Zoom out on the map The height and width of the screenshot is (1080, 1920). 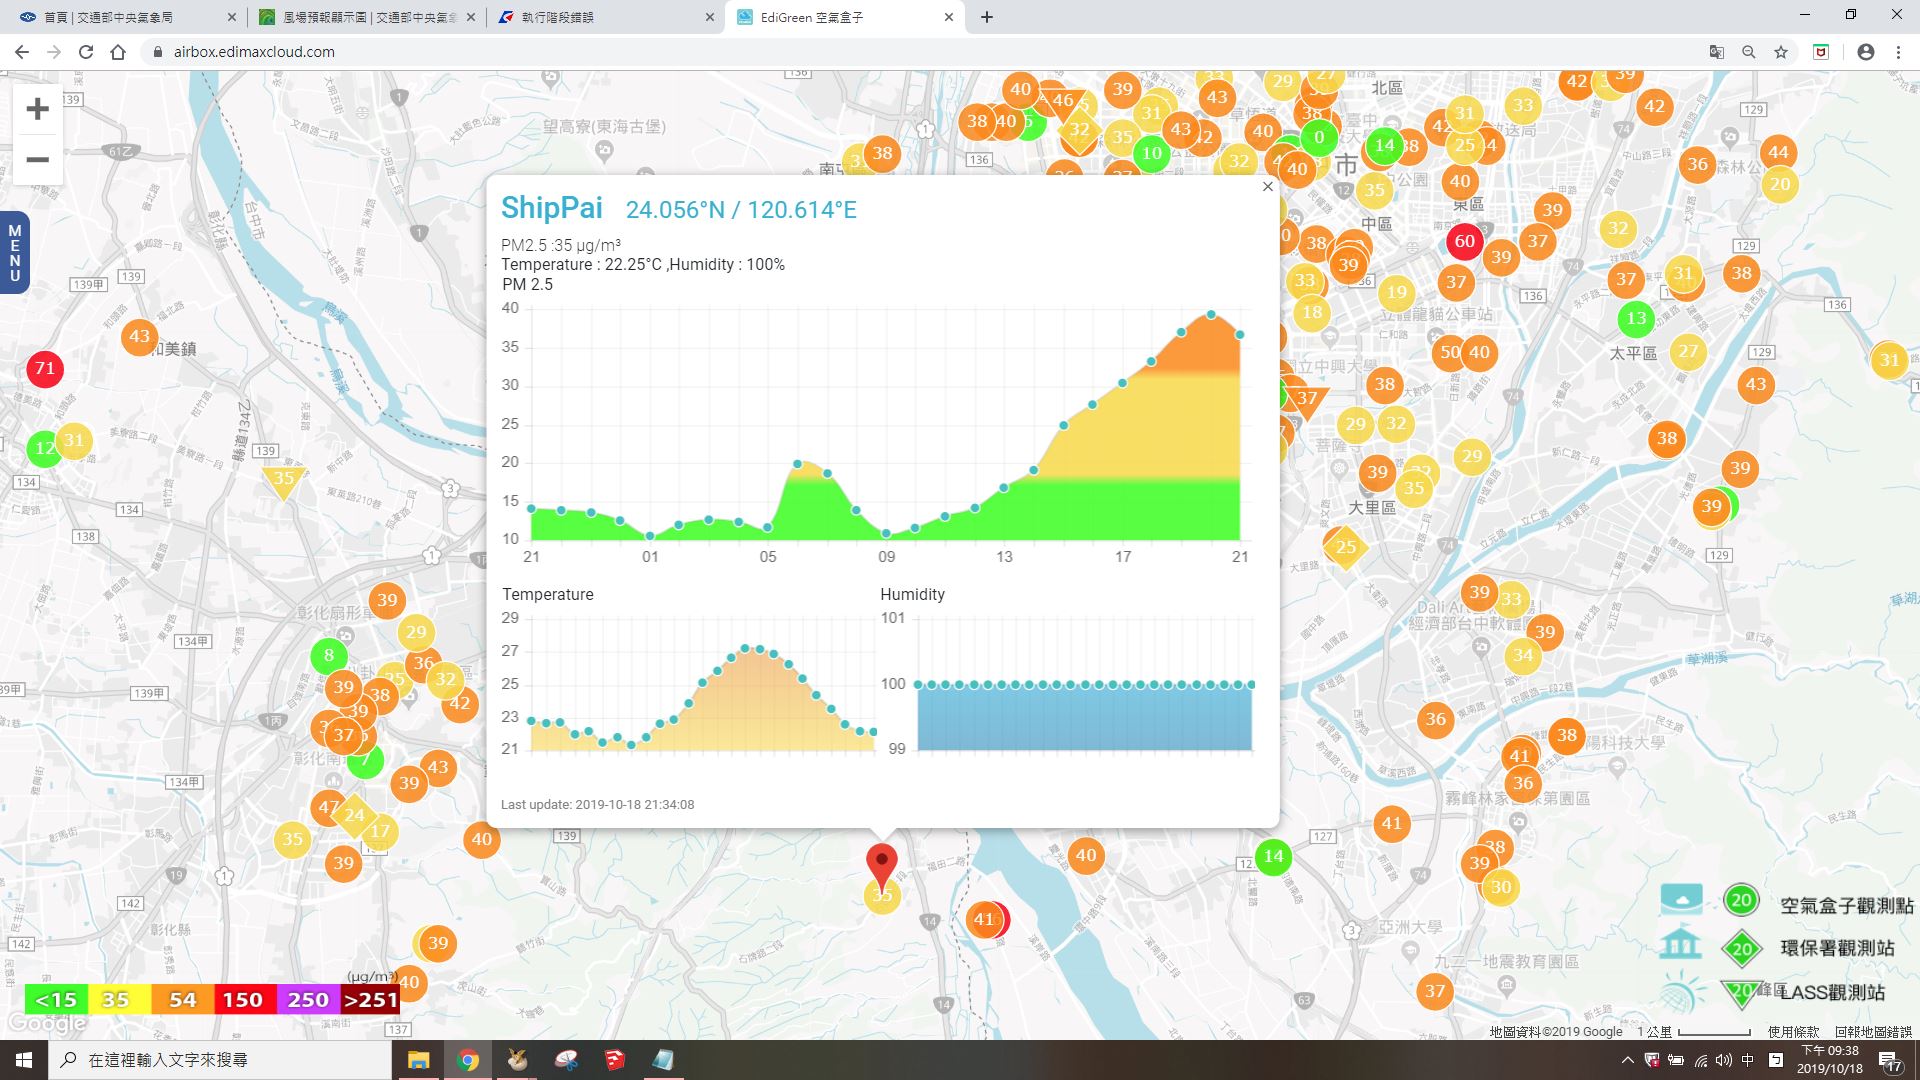point(37,160)
